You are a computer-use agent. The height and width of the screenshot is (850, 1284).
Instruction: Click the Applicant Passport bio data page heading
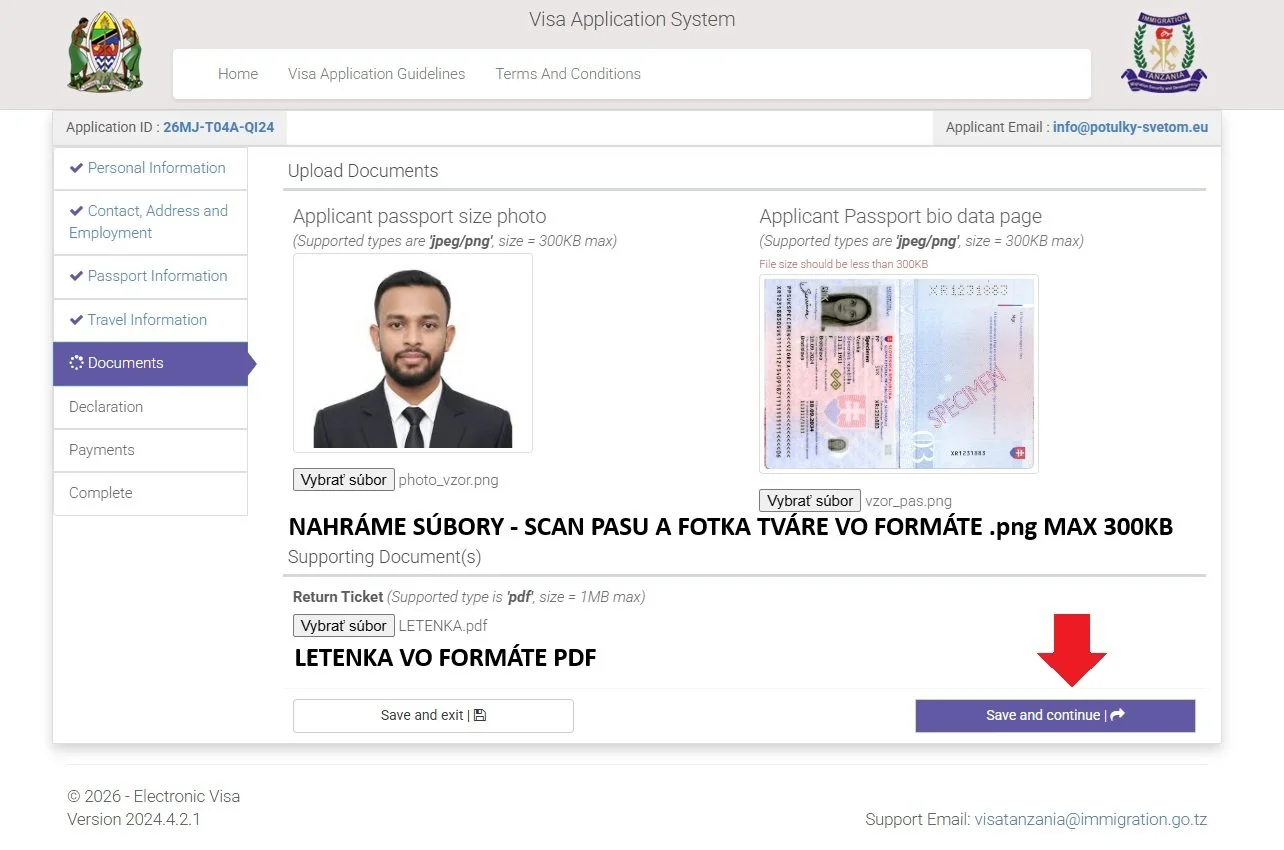coord(901,216)
